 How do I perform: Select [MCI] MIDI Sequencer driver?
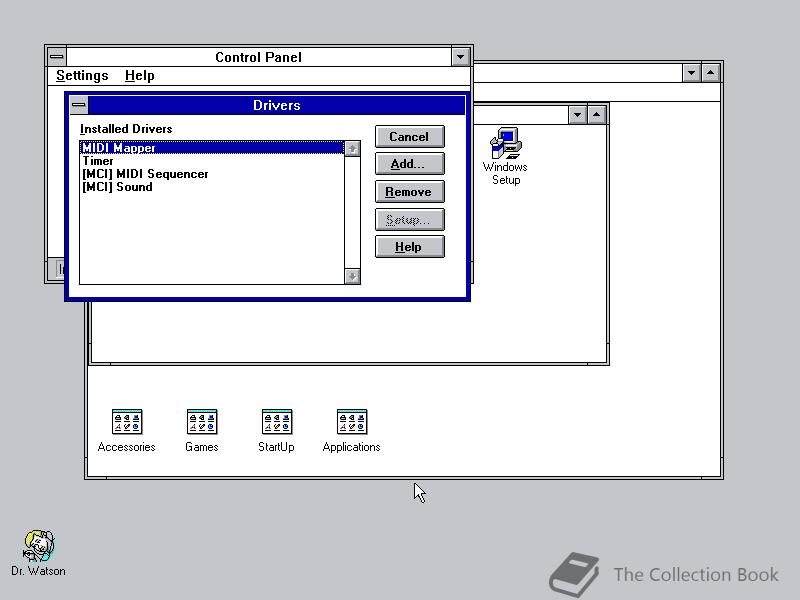pos(212,174)
